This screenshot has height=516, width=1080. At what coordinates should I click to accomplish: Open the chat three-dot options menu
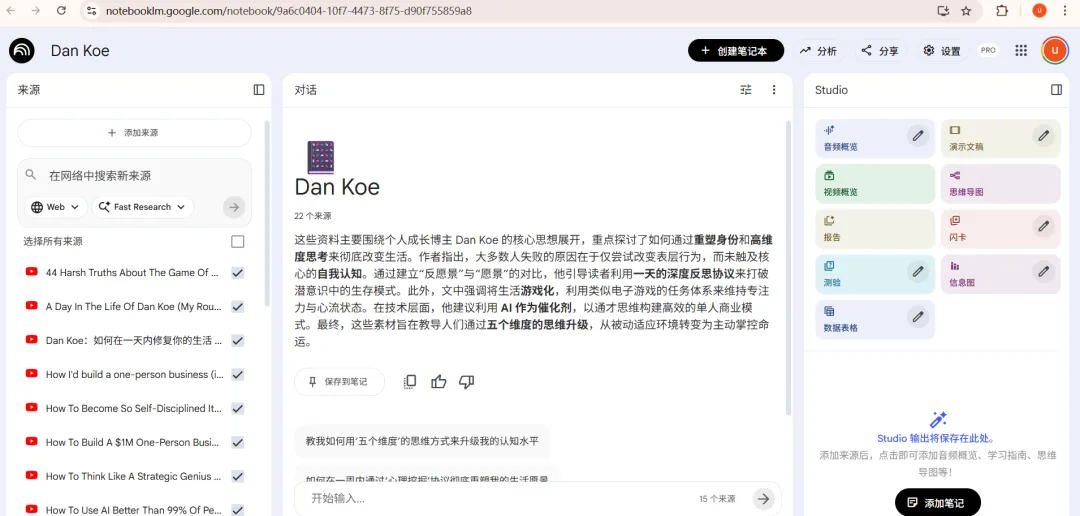tap(774, 90)
